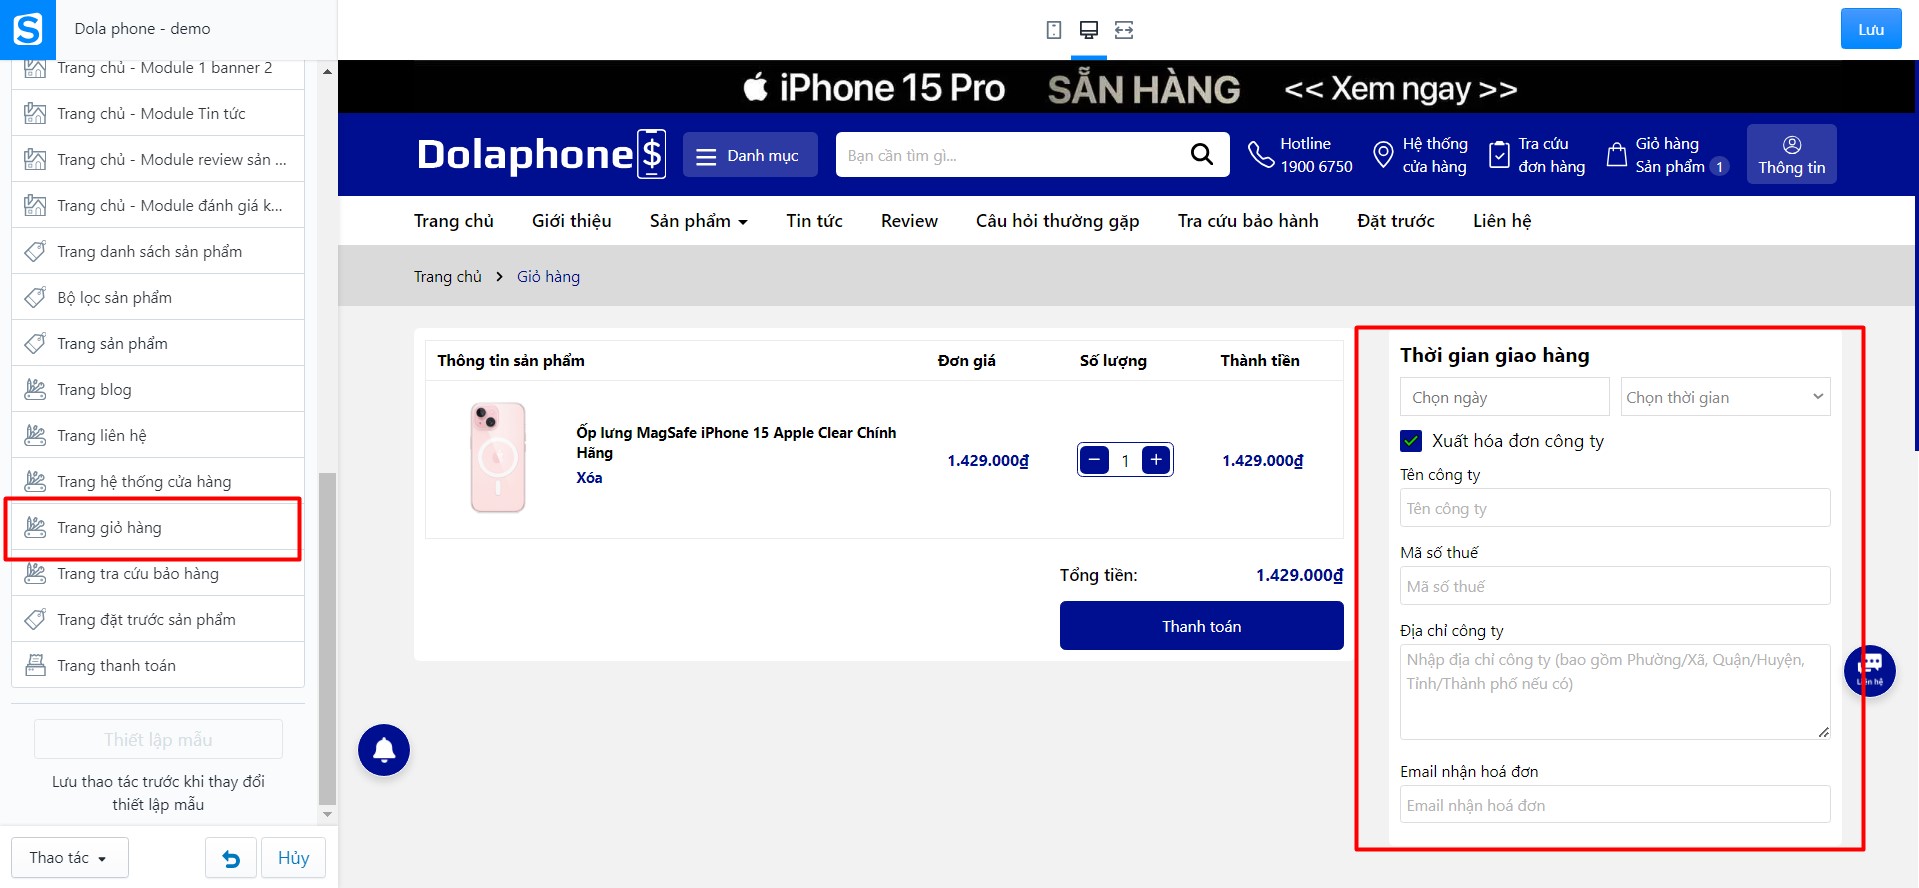Screen dimensions: 1919x888
Task: Open the Thao tác dropdown
Action: [x=69, y=858]
